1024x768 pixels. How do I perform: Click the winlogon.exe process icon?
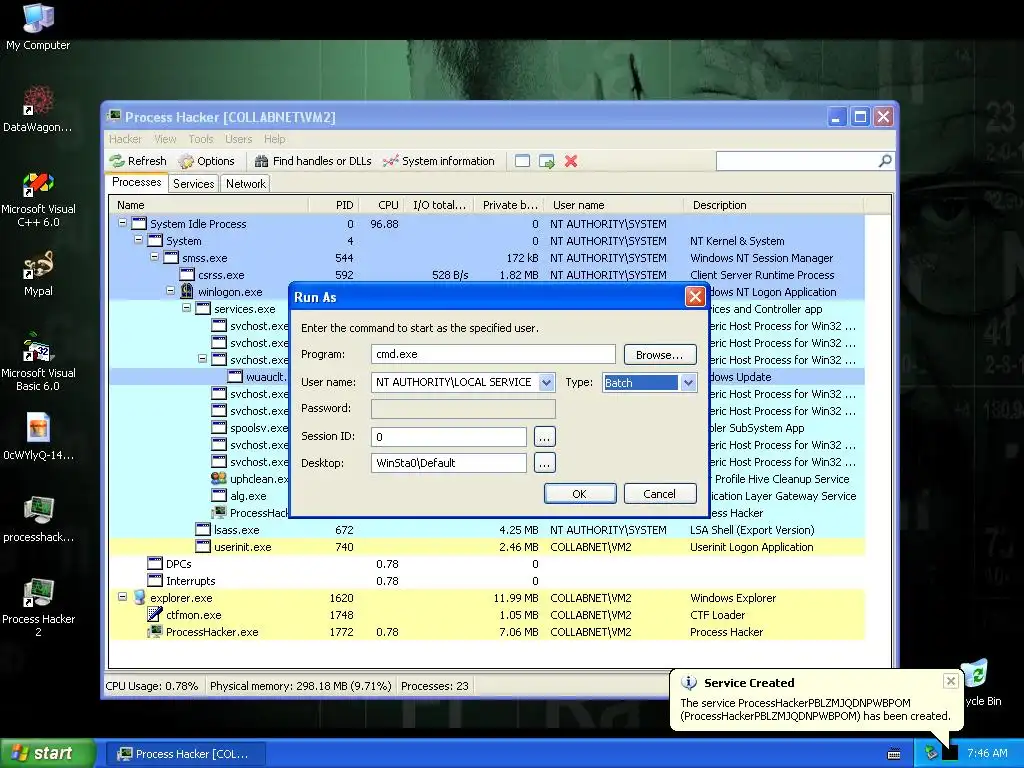tap(187, 291)
